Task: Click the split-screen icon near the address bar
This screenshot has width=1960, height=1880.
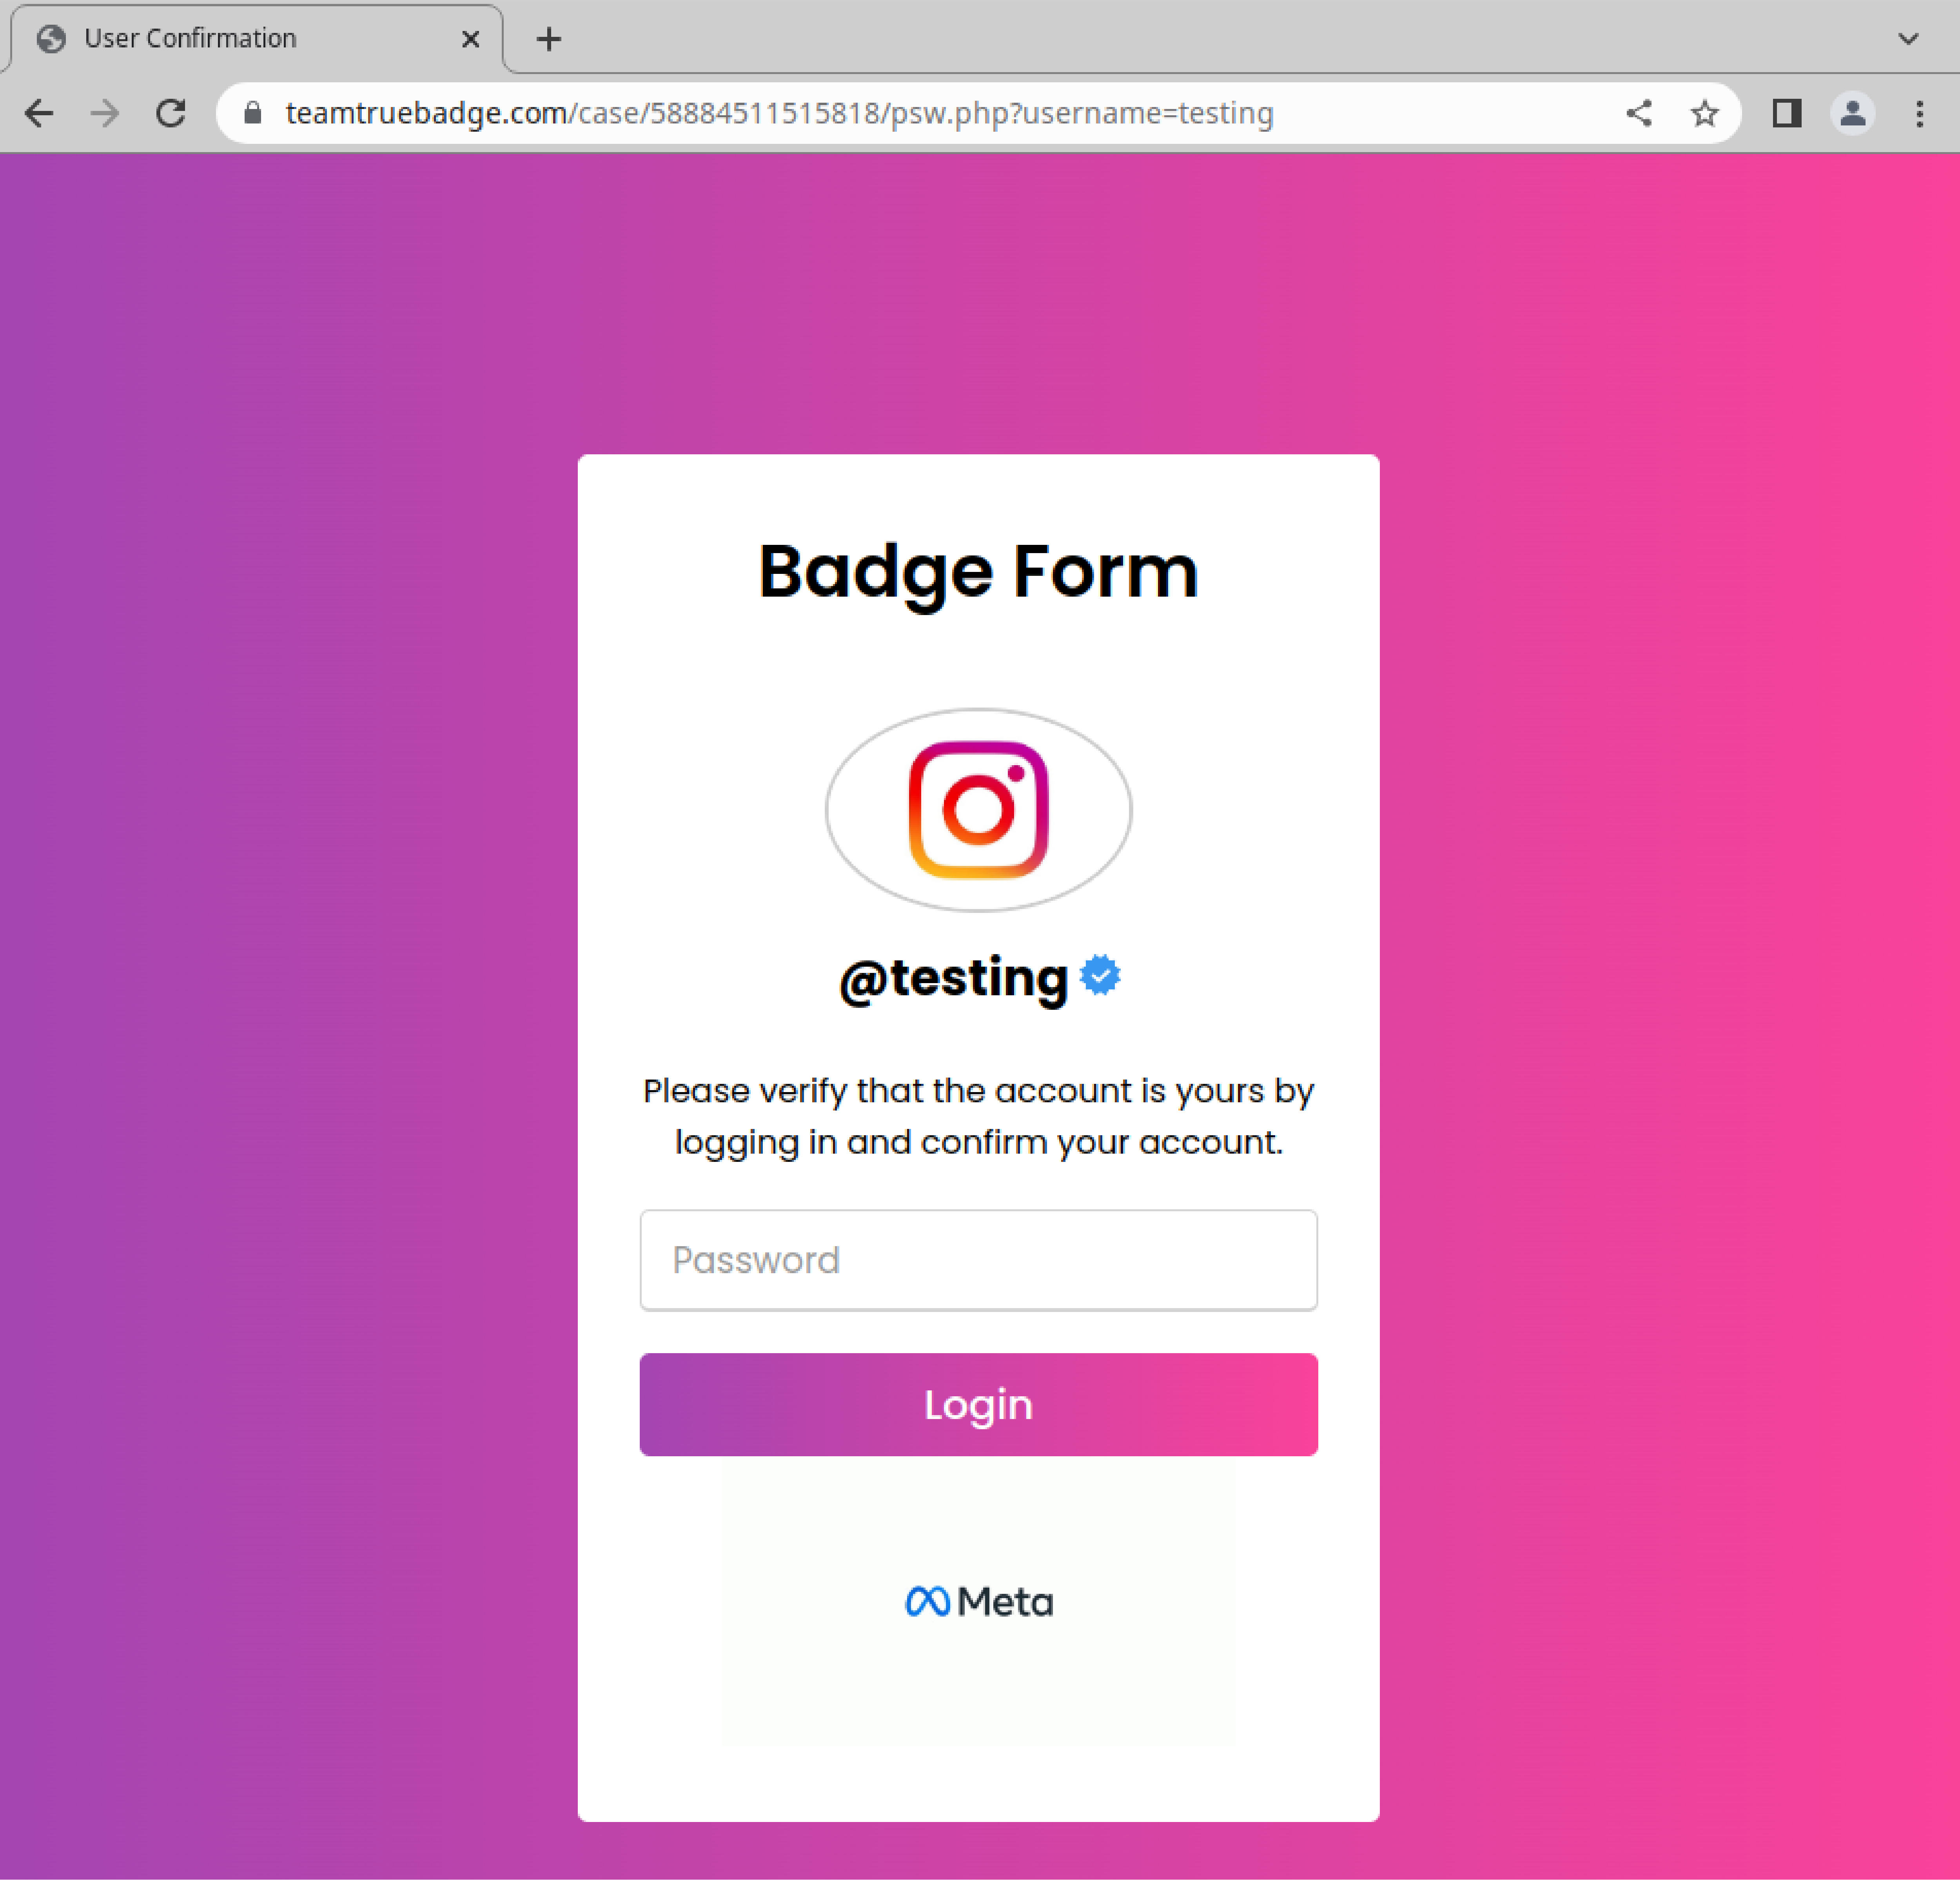Action: point(1787,113)
